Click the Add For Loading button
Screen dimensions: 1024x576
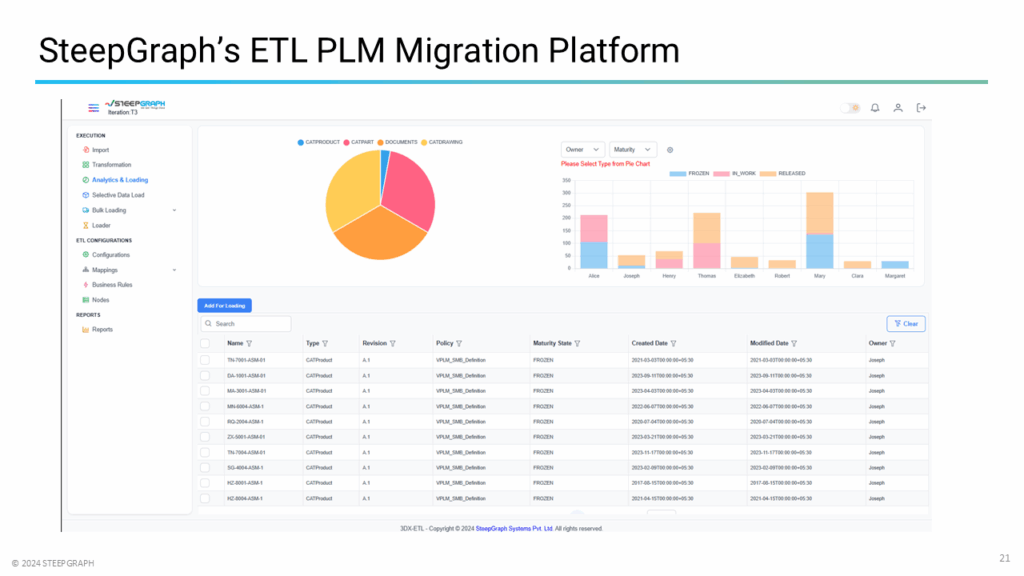point(224,305)
